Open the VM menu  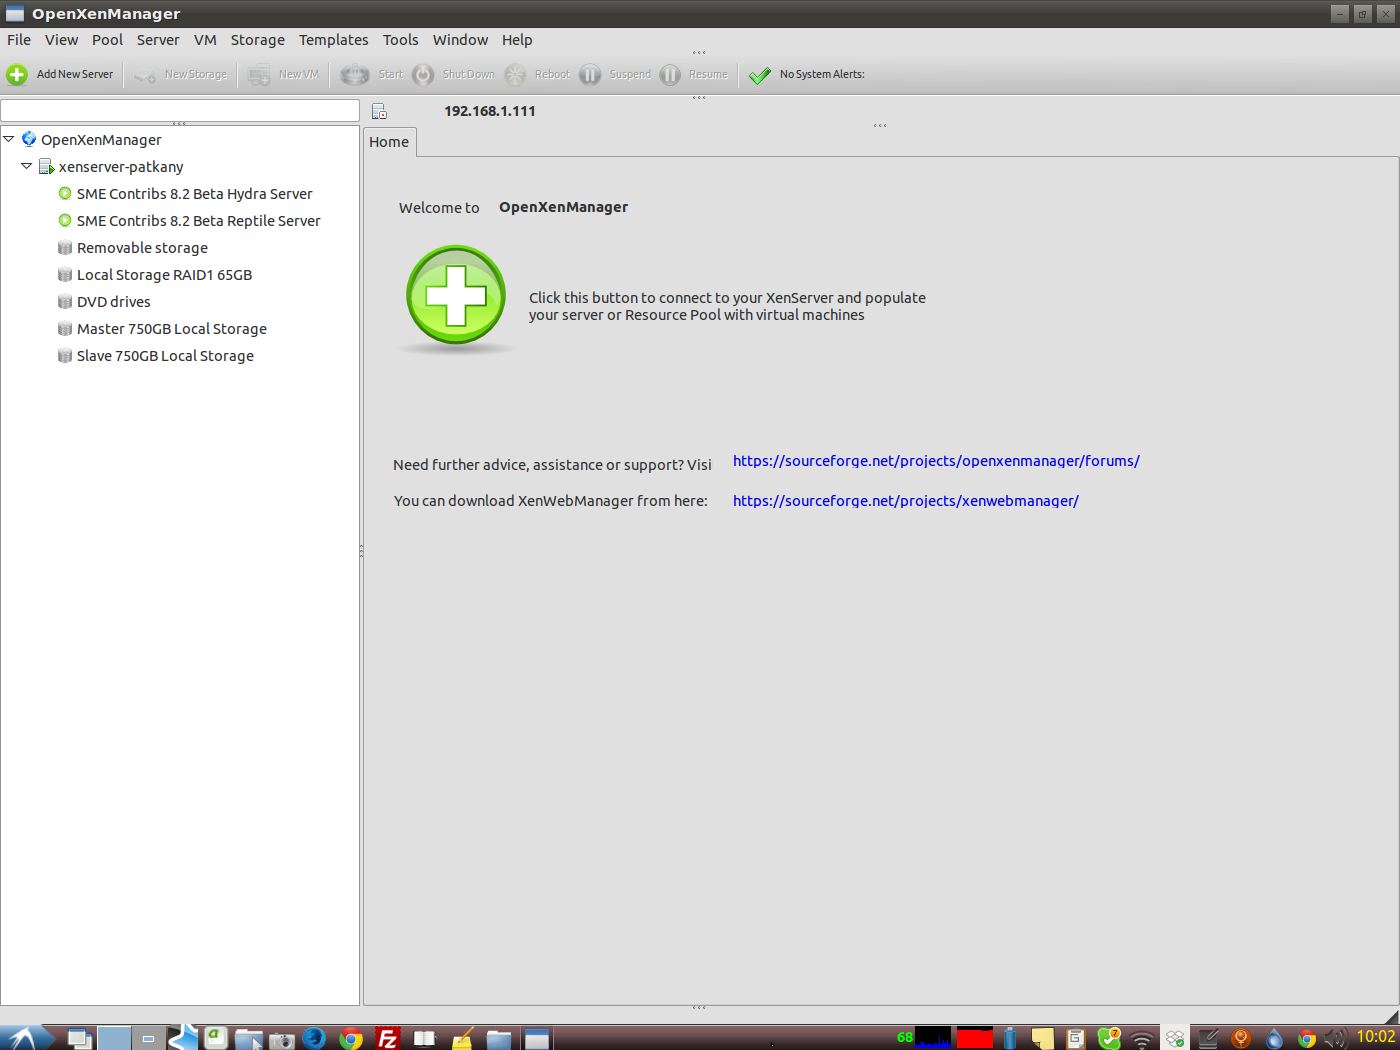(205, 40)
